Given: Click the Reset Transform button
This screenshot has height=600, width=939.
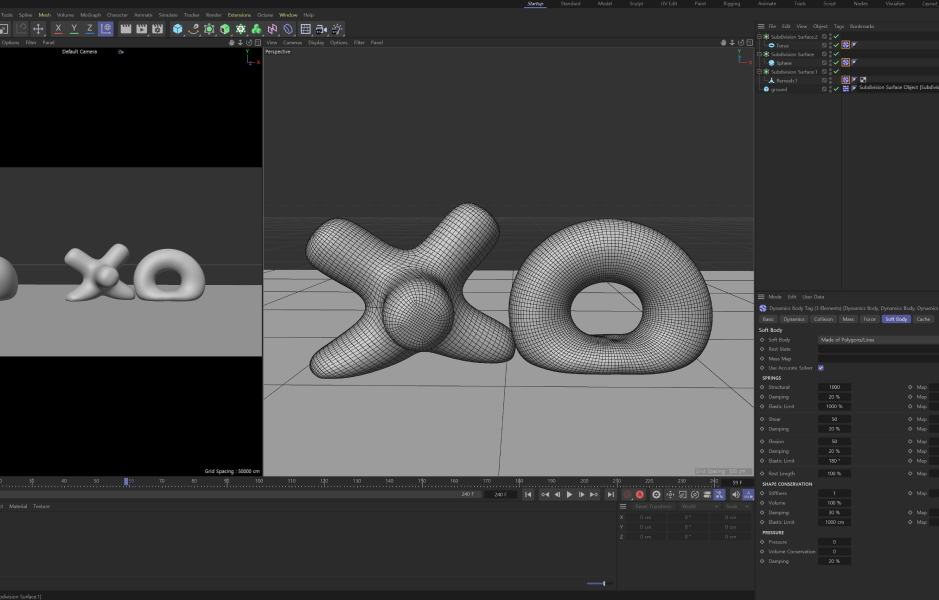Looking at the screenshot, I should (x=655, y=506).
